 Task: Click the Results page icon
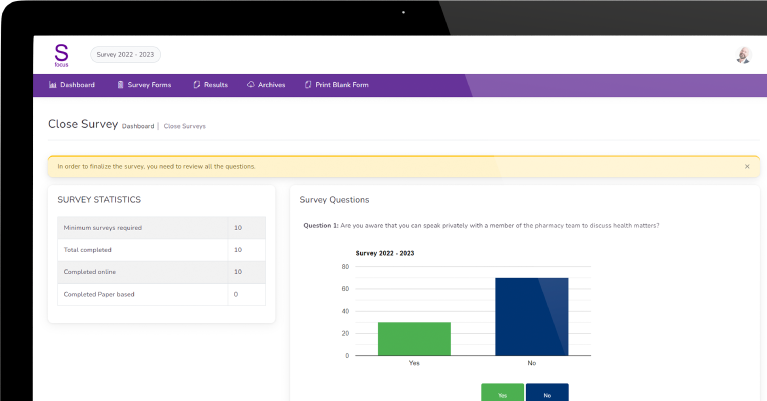point(197,85)
